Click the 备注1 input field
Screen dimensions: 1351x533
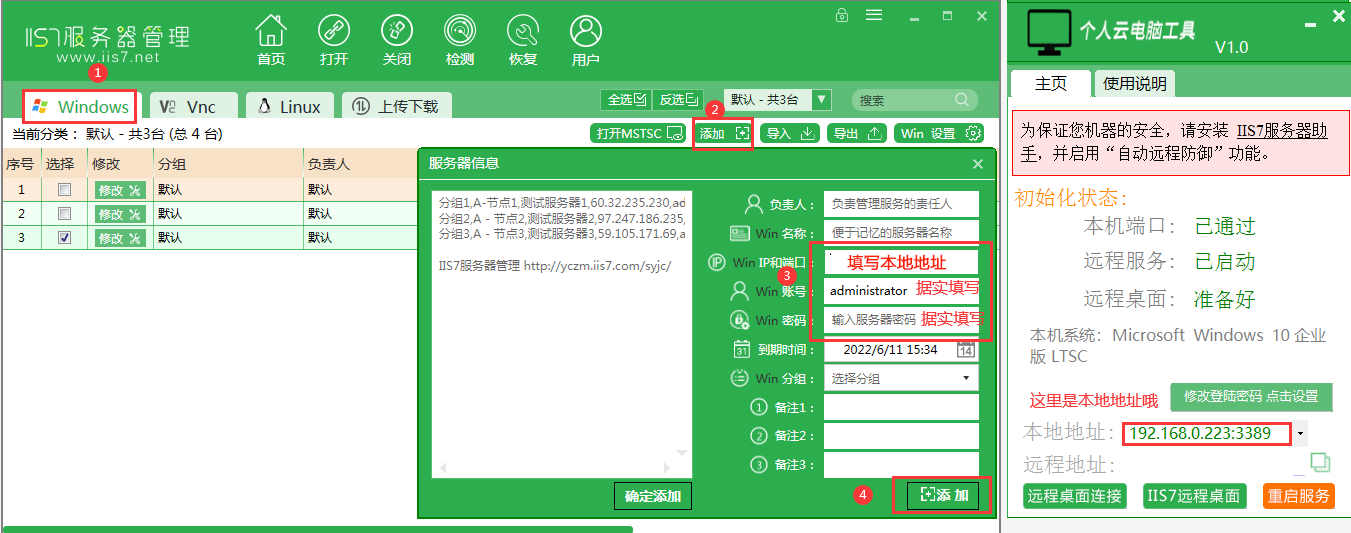coord(901,407)
